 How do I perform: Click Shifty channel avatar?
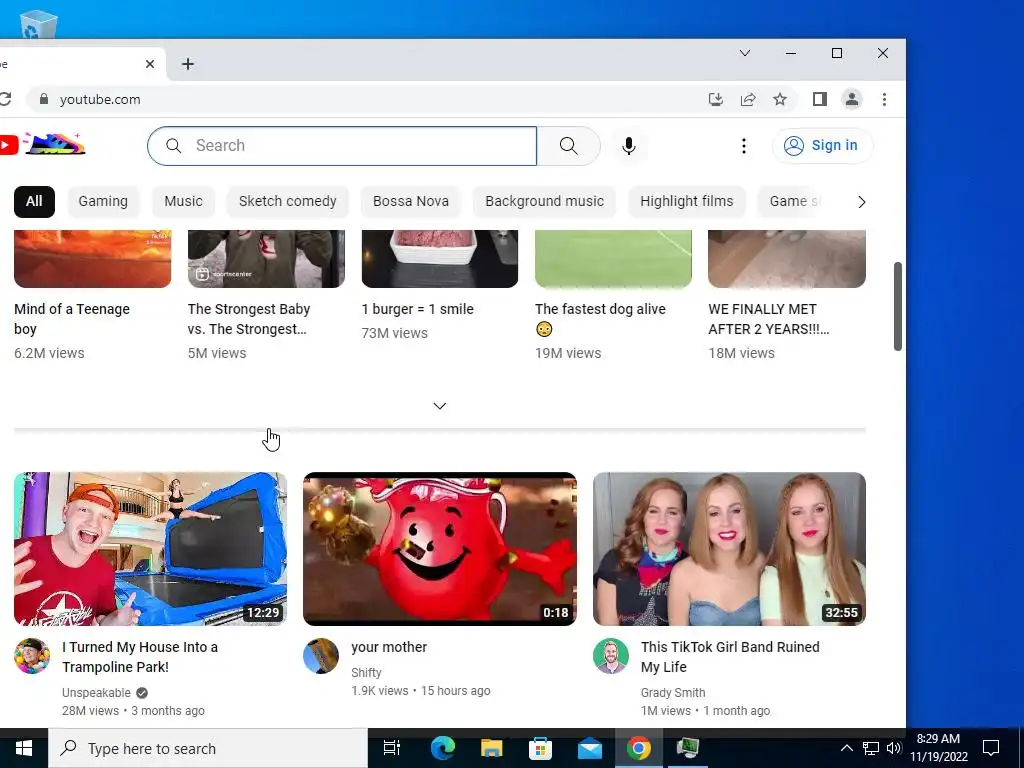point(321,656)
